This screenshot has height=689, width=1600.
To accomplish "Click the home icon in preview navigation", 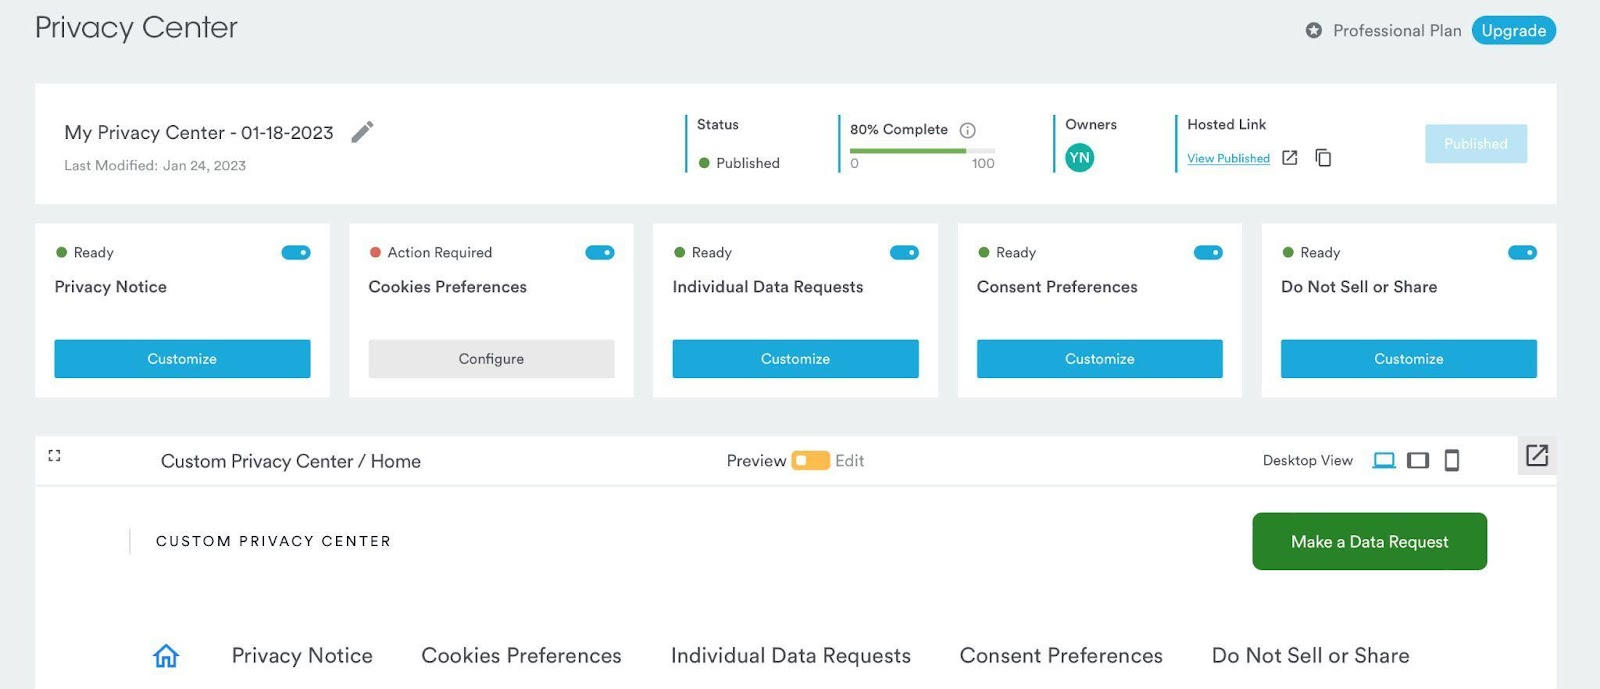I will [x=166, y=656].
